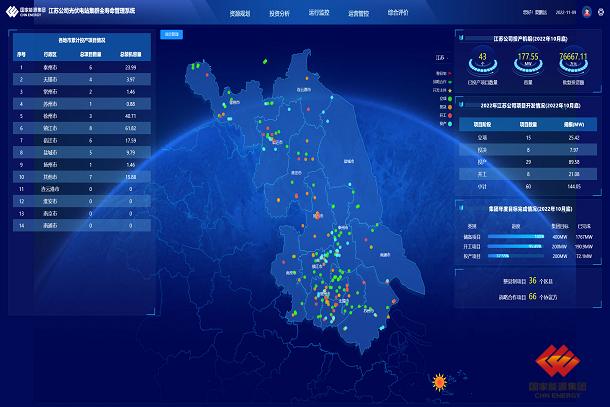Click the blue button above the map
Screen dimensions: 610x407
tap(170, 33)
